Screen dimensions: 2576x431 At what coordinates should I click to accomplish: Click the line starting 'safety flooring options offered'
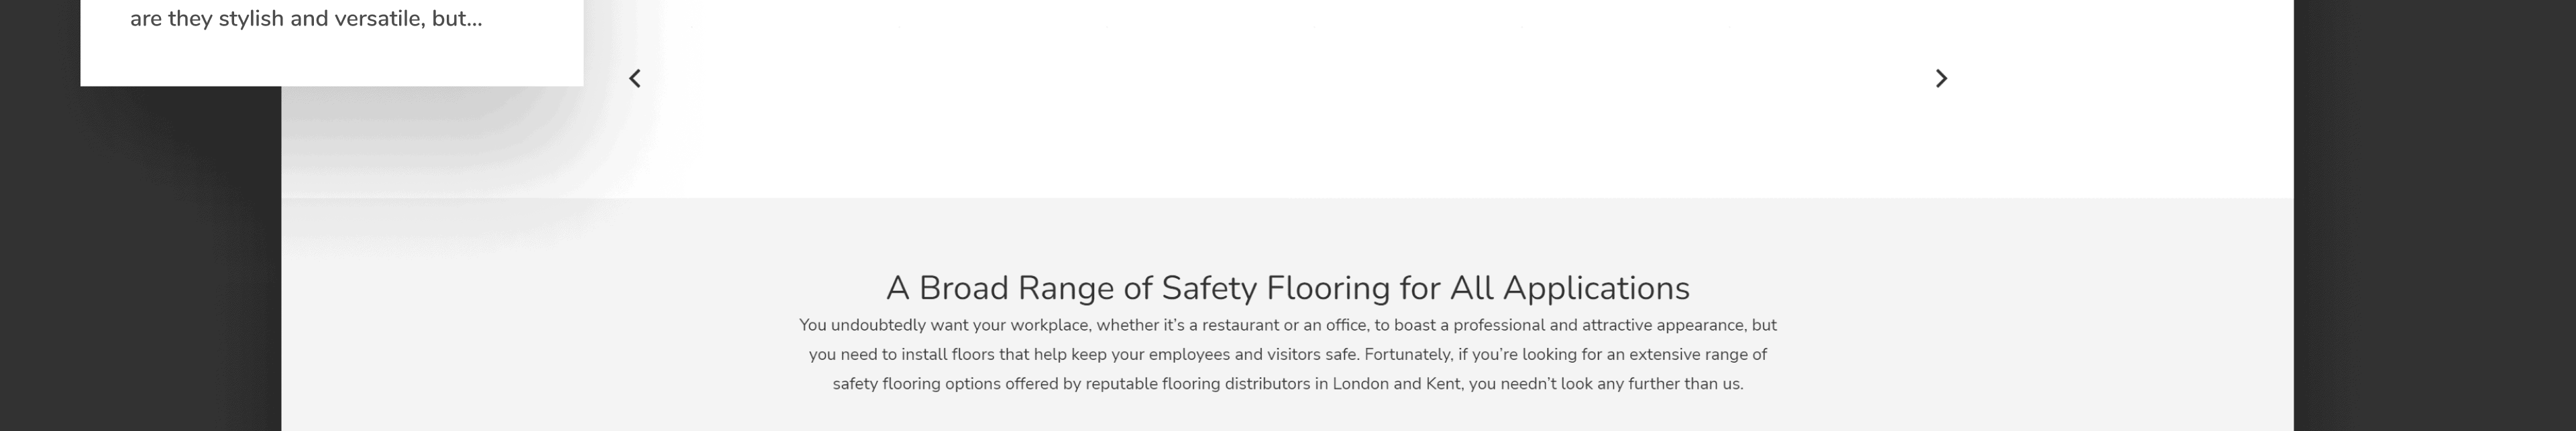point(1287,384)
